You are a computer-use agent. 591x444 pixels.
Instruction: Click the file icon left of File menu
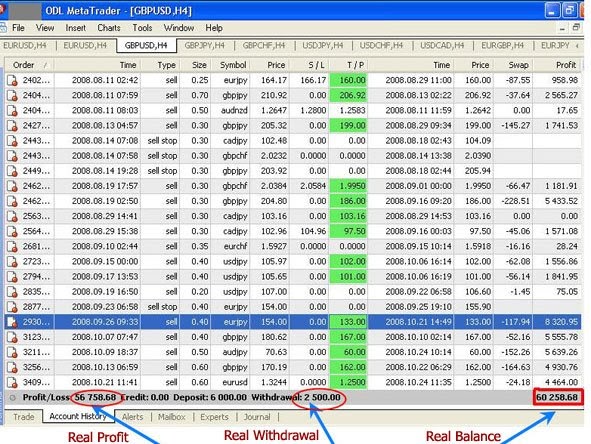pyautogui.click(x=3, y=28)
